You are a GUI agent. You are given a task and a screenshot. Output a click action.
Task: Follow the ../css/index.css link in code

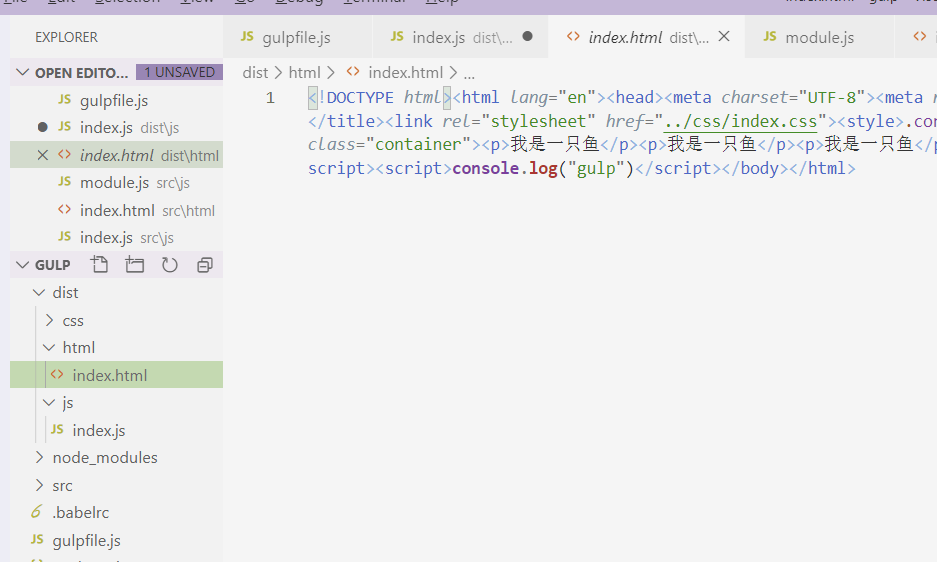[740, 121]
